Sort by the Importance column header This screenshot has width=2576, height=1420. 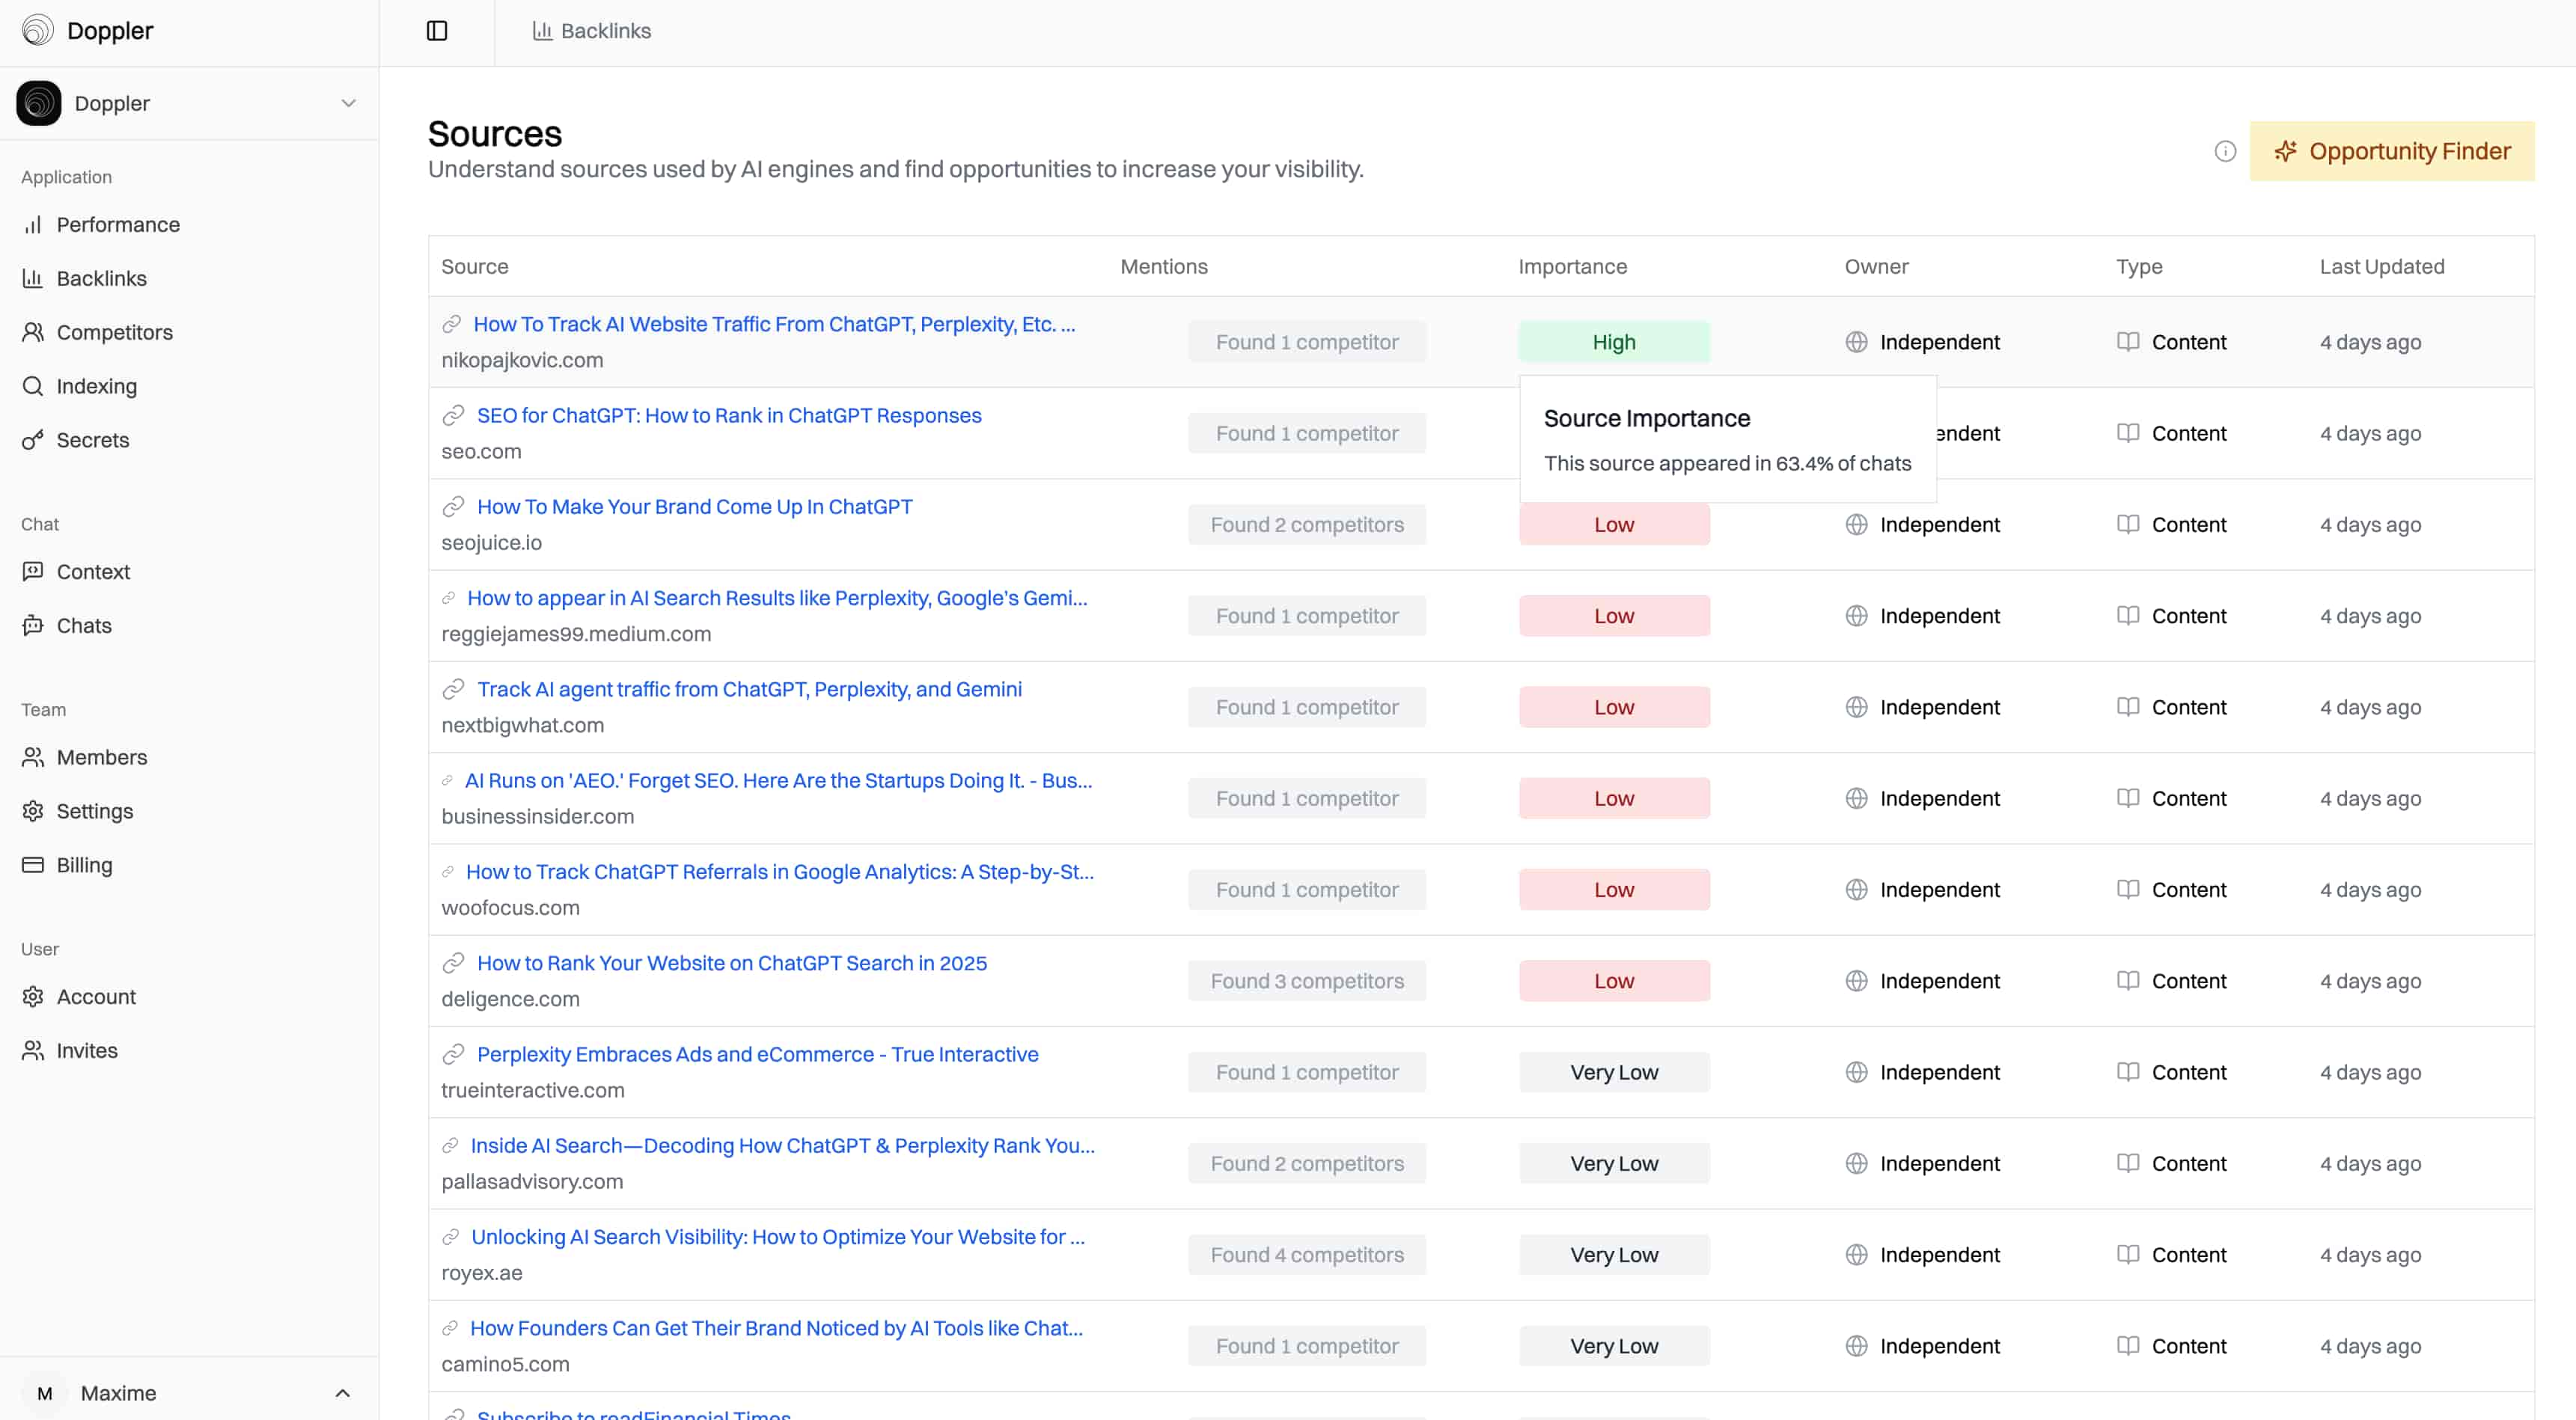(x=1572, y=266)
